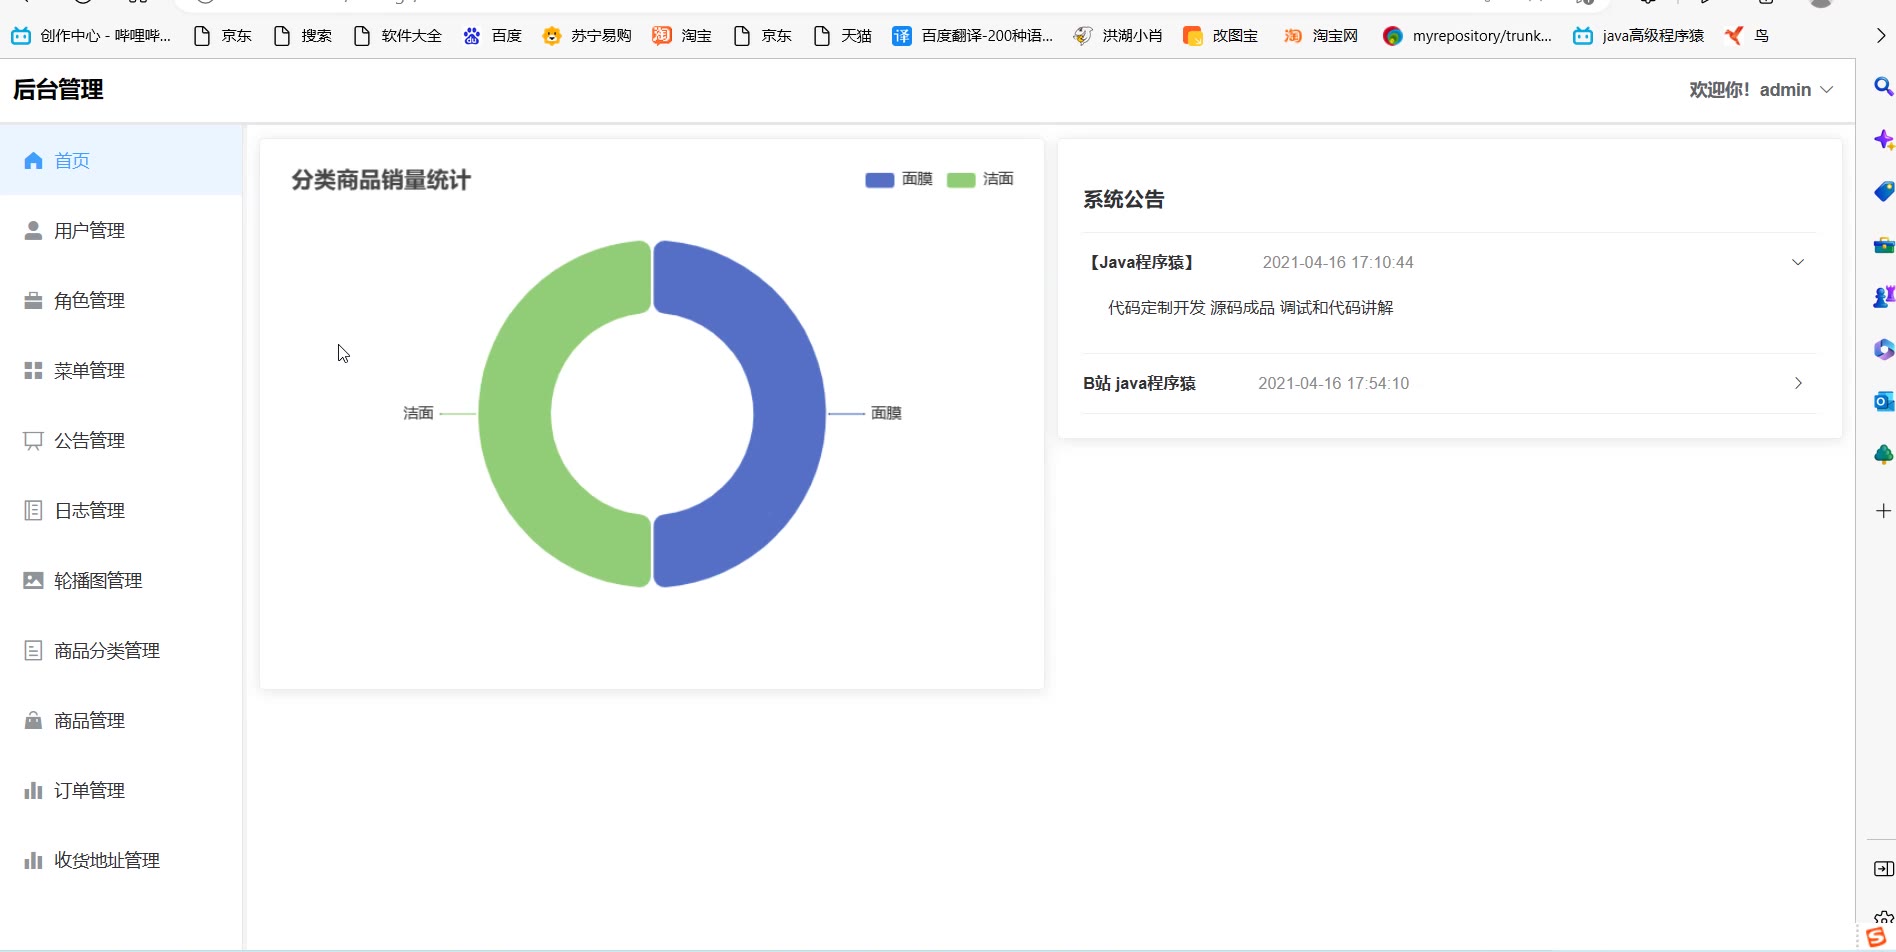The height and width of the screenshot is (952, 1896).
Task: Click the chat icon beside 公告管理
Action: tap(33, 441)
